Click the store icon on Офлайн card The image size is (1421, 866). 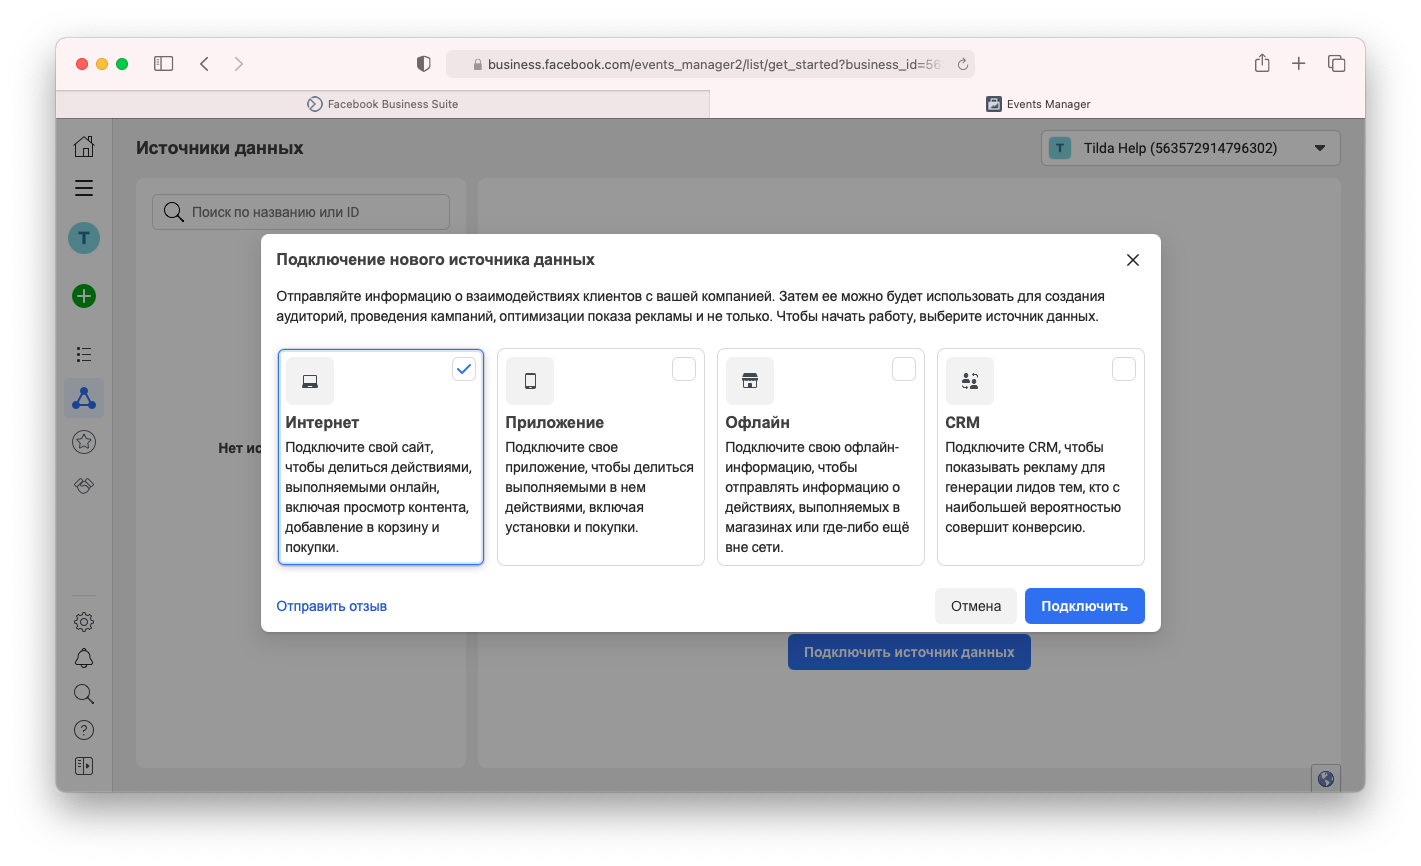(x=750, y=381)
